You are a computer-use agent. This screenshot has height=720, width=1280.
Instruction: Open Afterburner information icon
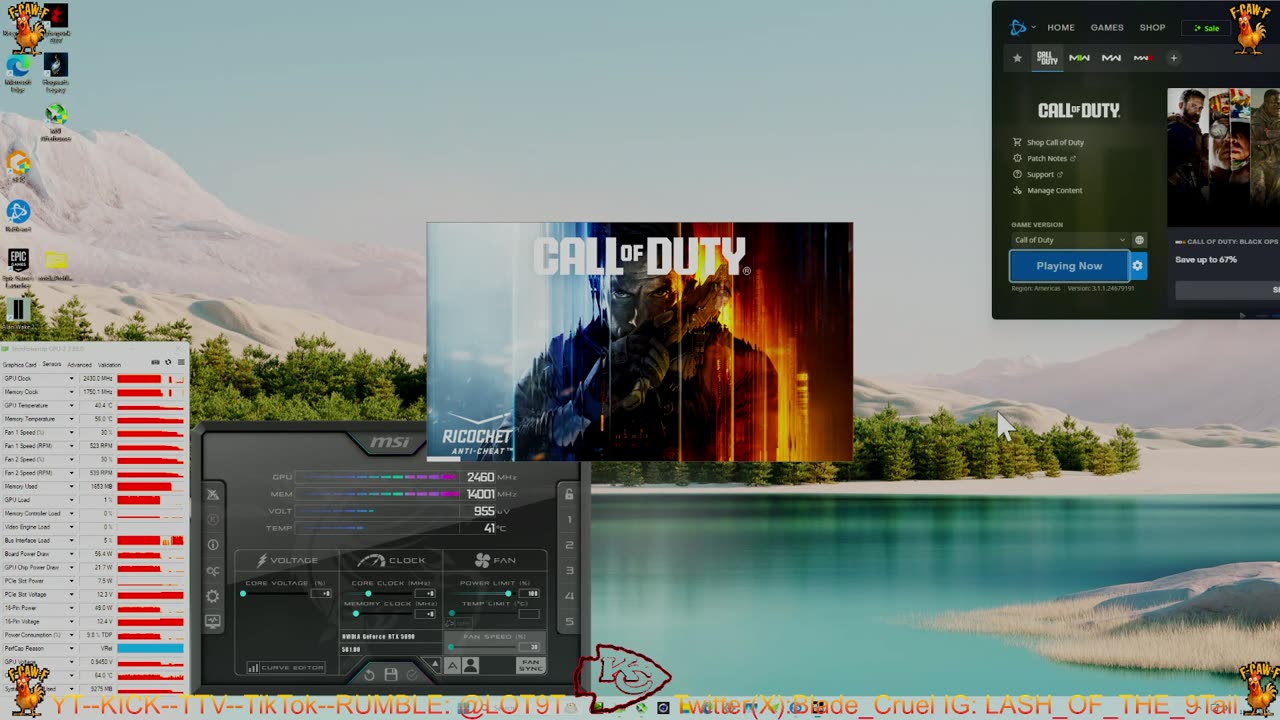[213, 545]
